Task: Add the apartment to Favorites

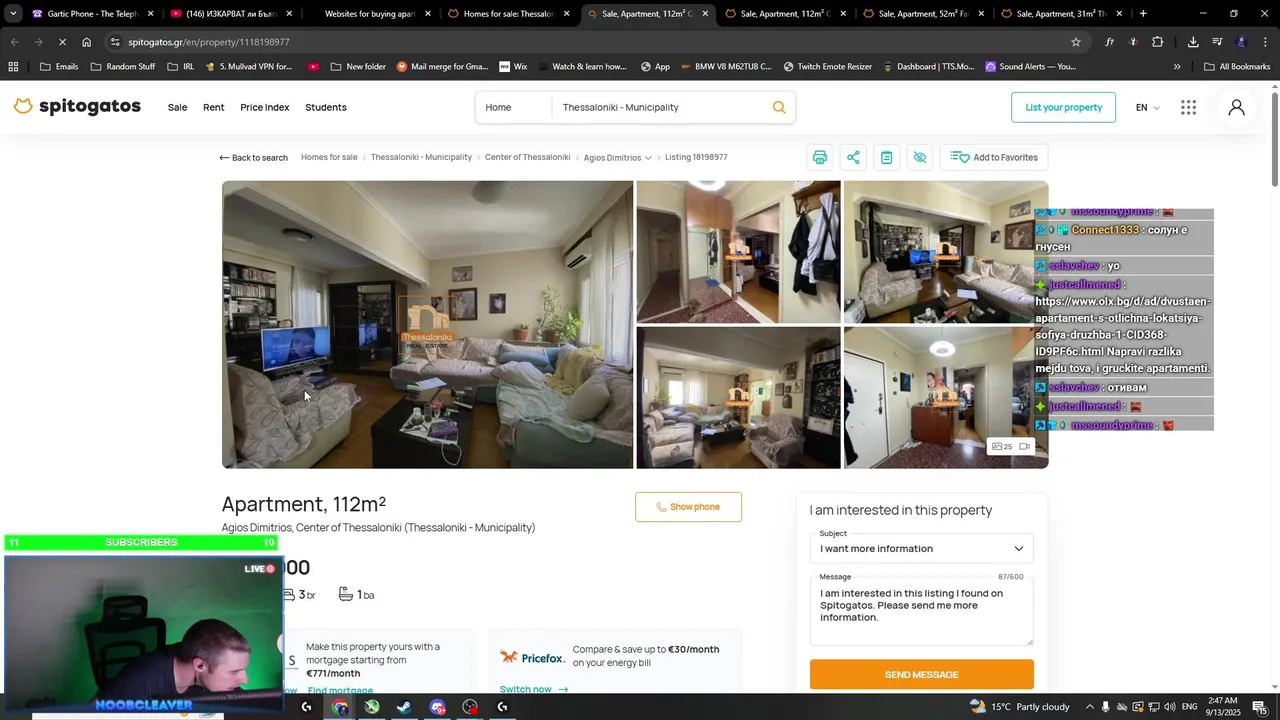Action: click(994, 157)
